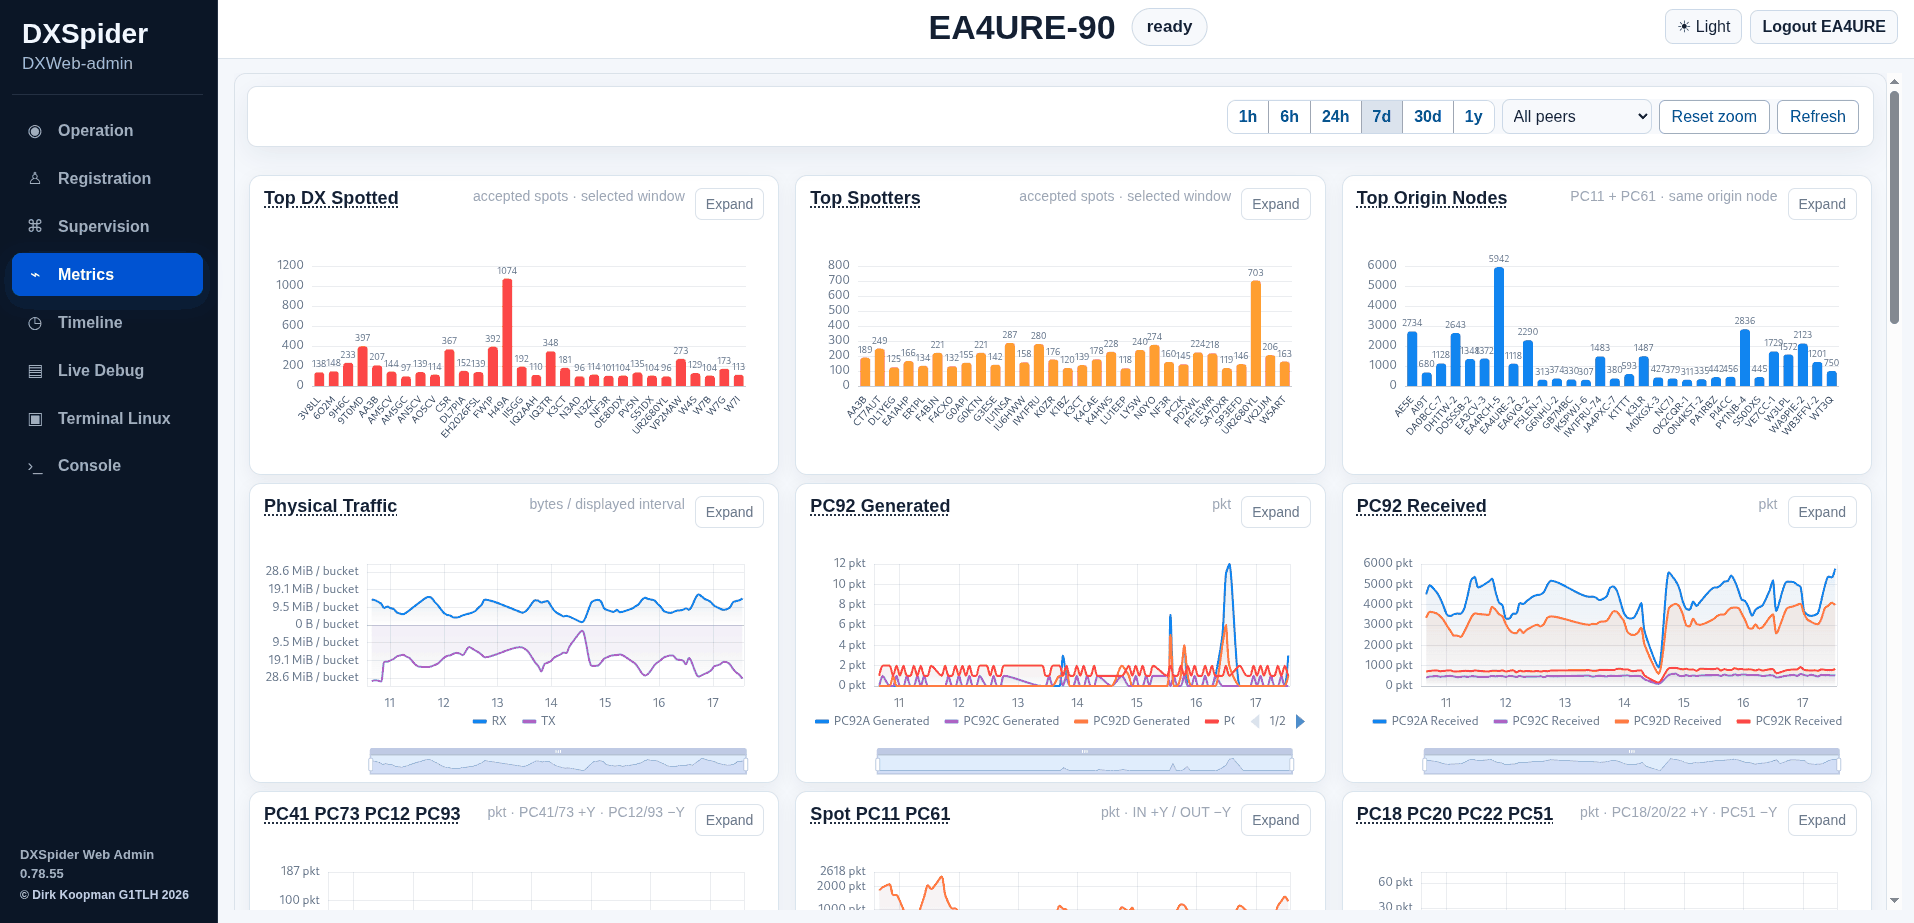Toggle PC92A Received legend entry
Image resolution: width=1914 pixels, height=923 pixels.
click(1425, 721)
